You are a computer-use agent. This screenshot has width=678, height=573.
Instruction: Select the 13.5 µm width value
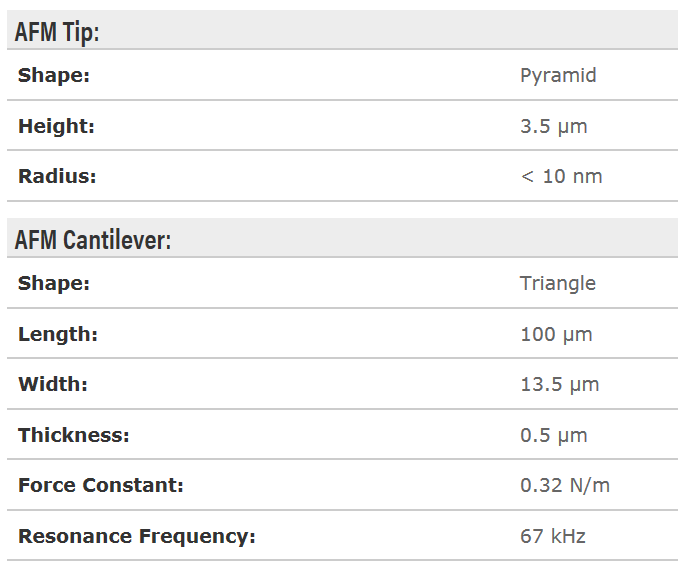pyautogui.click(x=560, y=384)
